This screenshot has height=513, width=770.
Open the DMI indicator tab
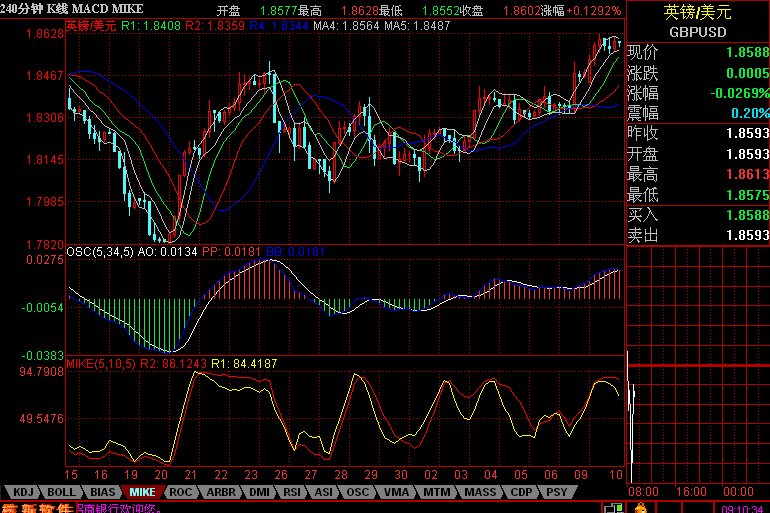tap(258, 492)
